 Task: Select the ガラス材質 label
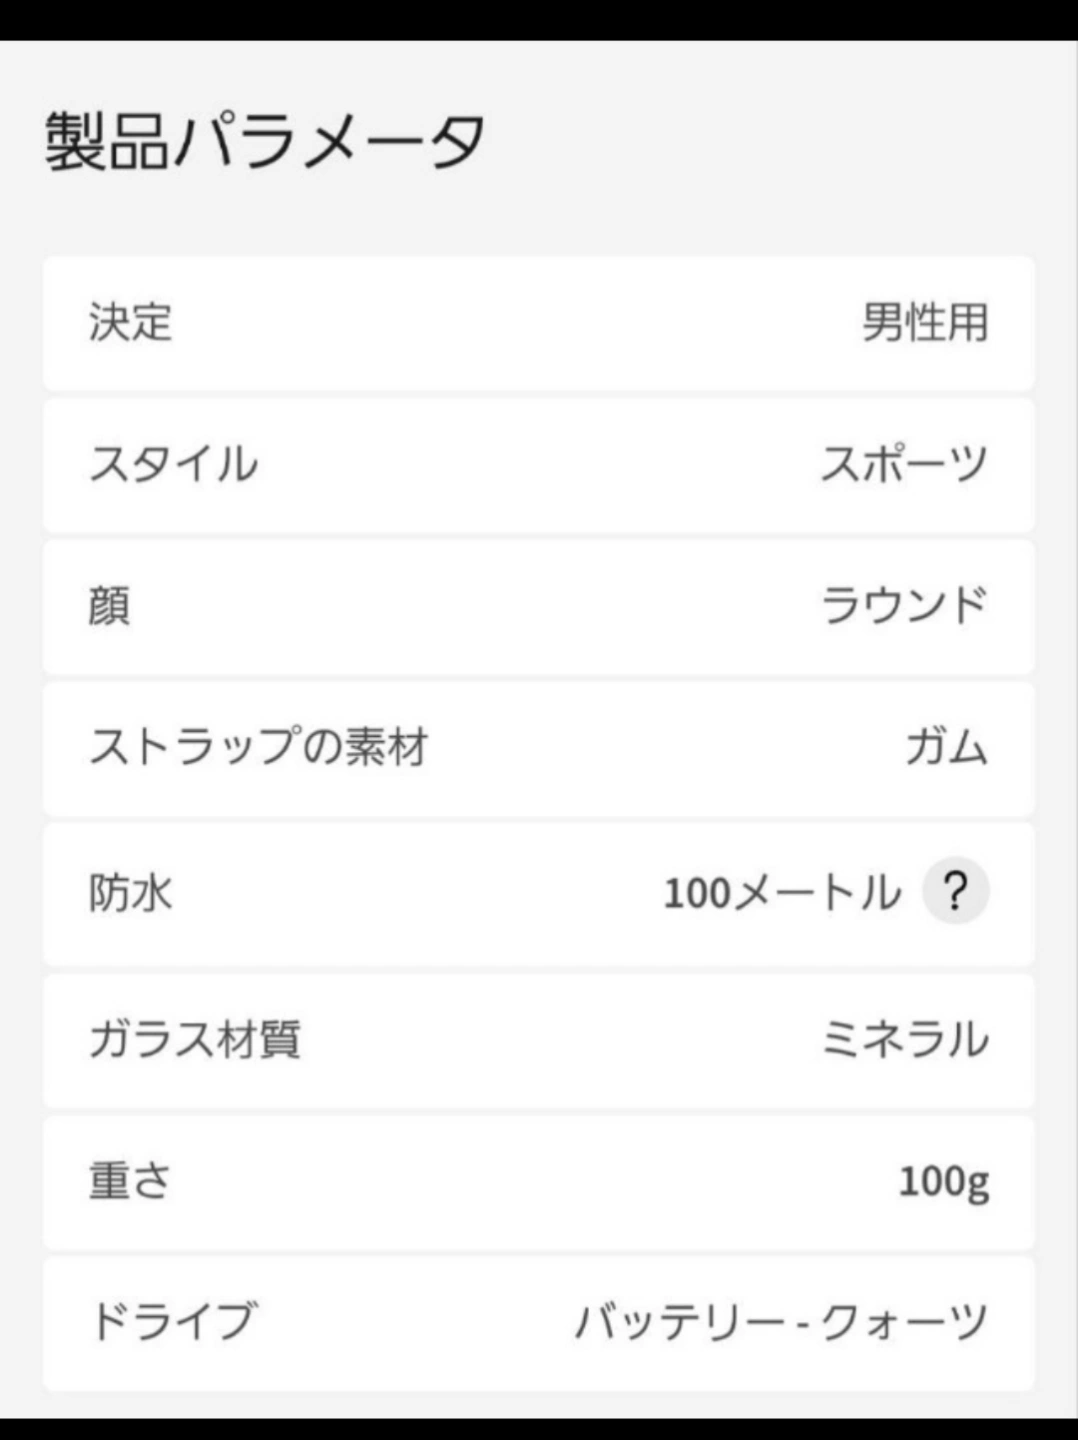(195, 1039)
